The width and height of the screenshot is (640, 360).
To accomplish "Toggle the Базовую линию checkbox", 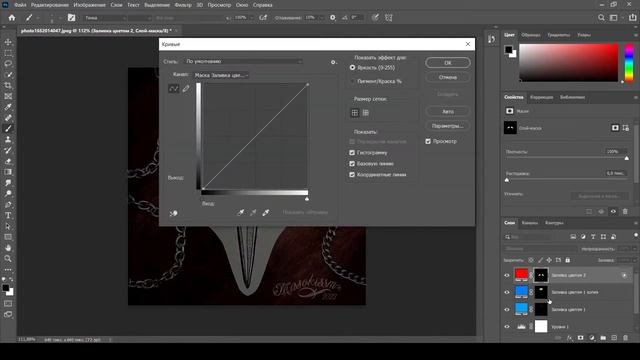I will (352, 163).
